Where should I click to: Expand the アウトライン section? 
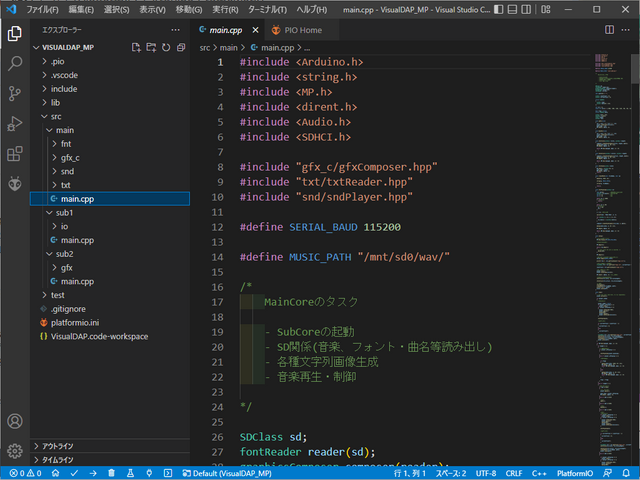[57, 446]
